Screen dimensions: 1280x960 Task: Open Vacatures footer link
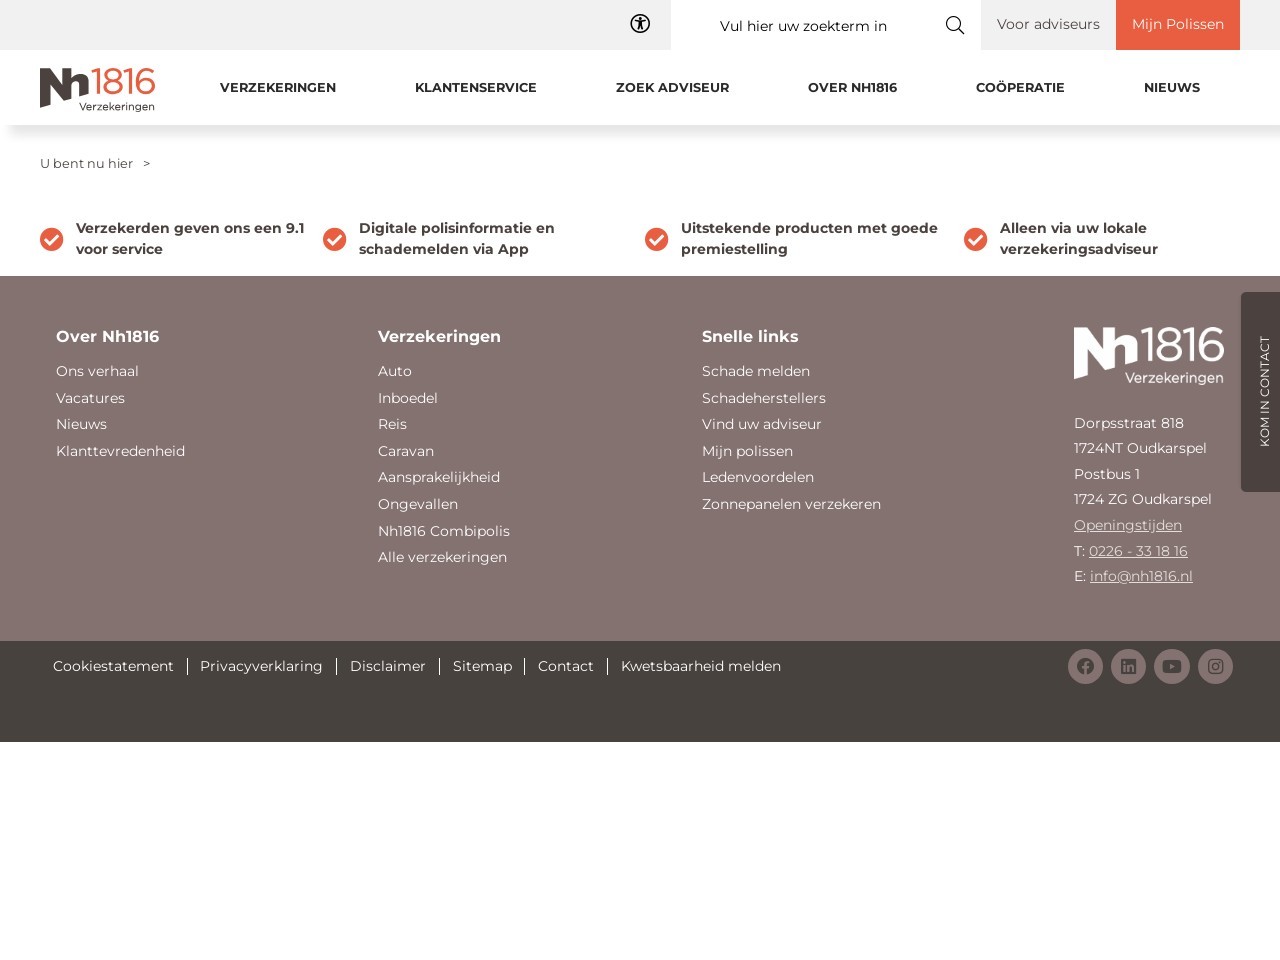90,398
